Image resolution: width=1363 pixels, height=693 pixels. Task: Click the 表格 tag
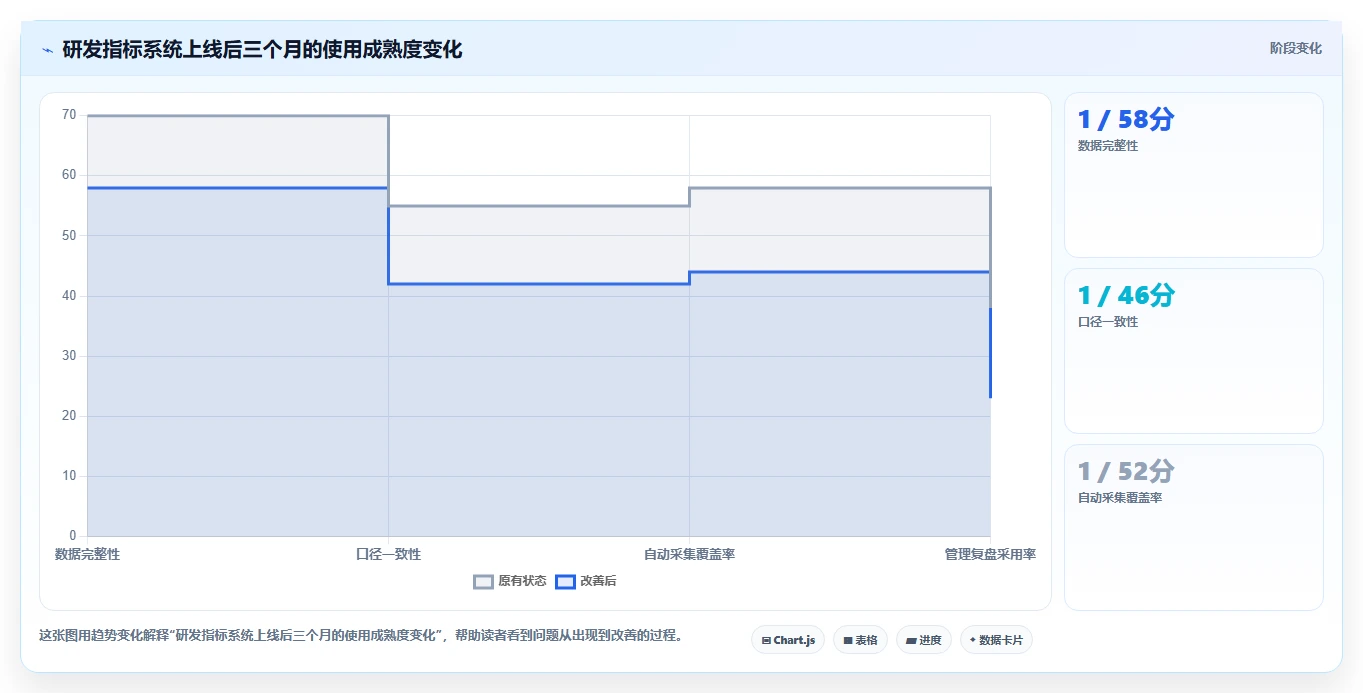point(860,640)
